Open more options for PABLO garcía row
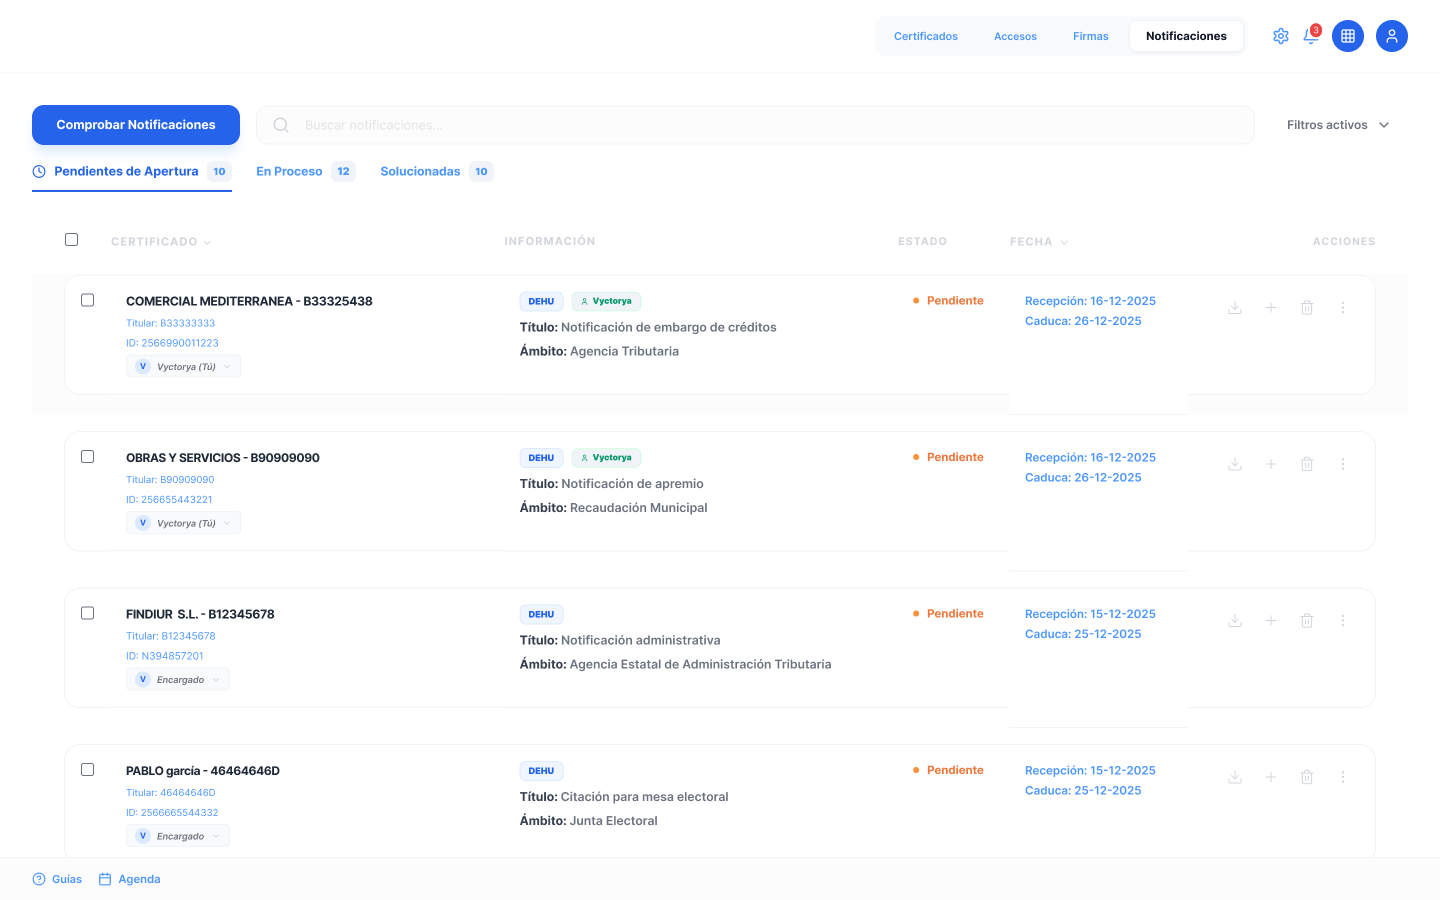This screenshot has width=1440, height=900. click(1343, 777)
